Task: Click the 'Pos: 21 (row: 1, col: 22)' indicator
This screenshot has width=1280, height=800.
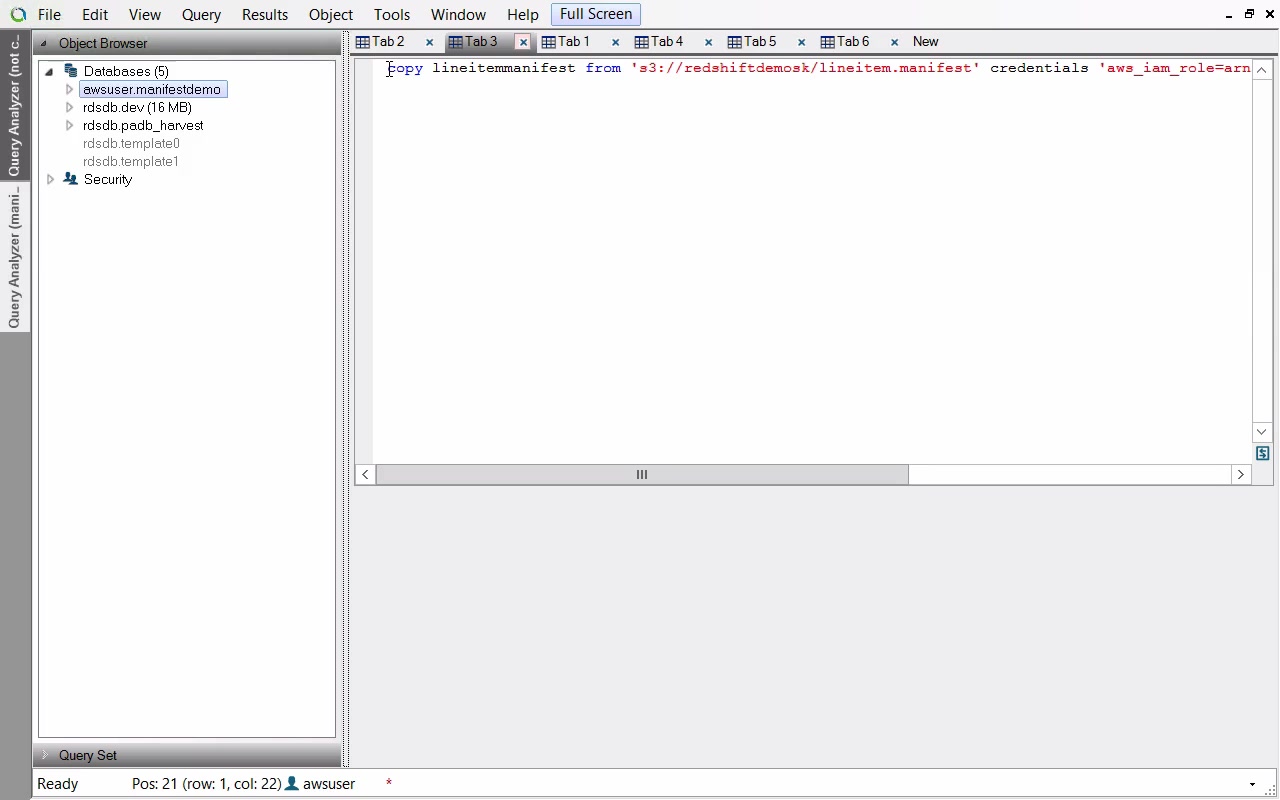Action: click(207, 784)
